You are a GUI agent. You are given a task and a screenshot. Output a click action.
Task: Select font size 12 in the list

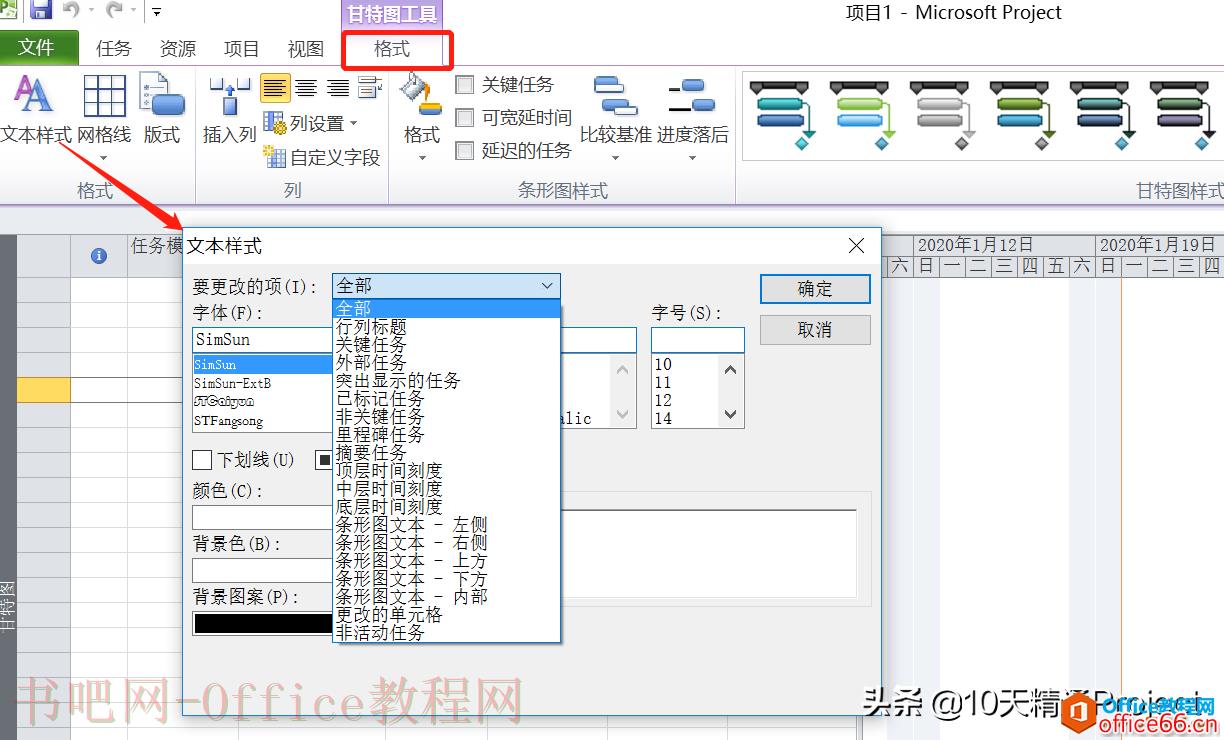[x=685, y=400]
